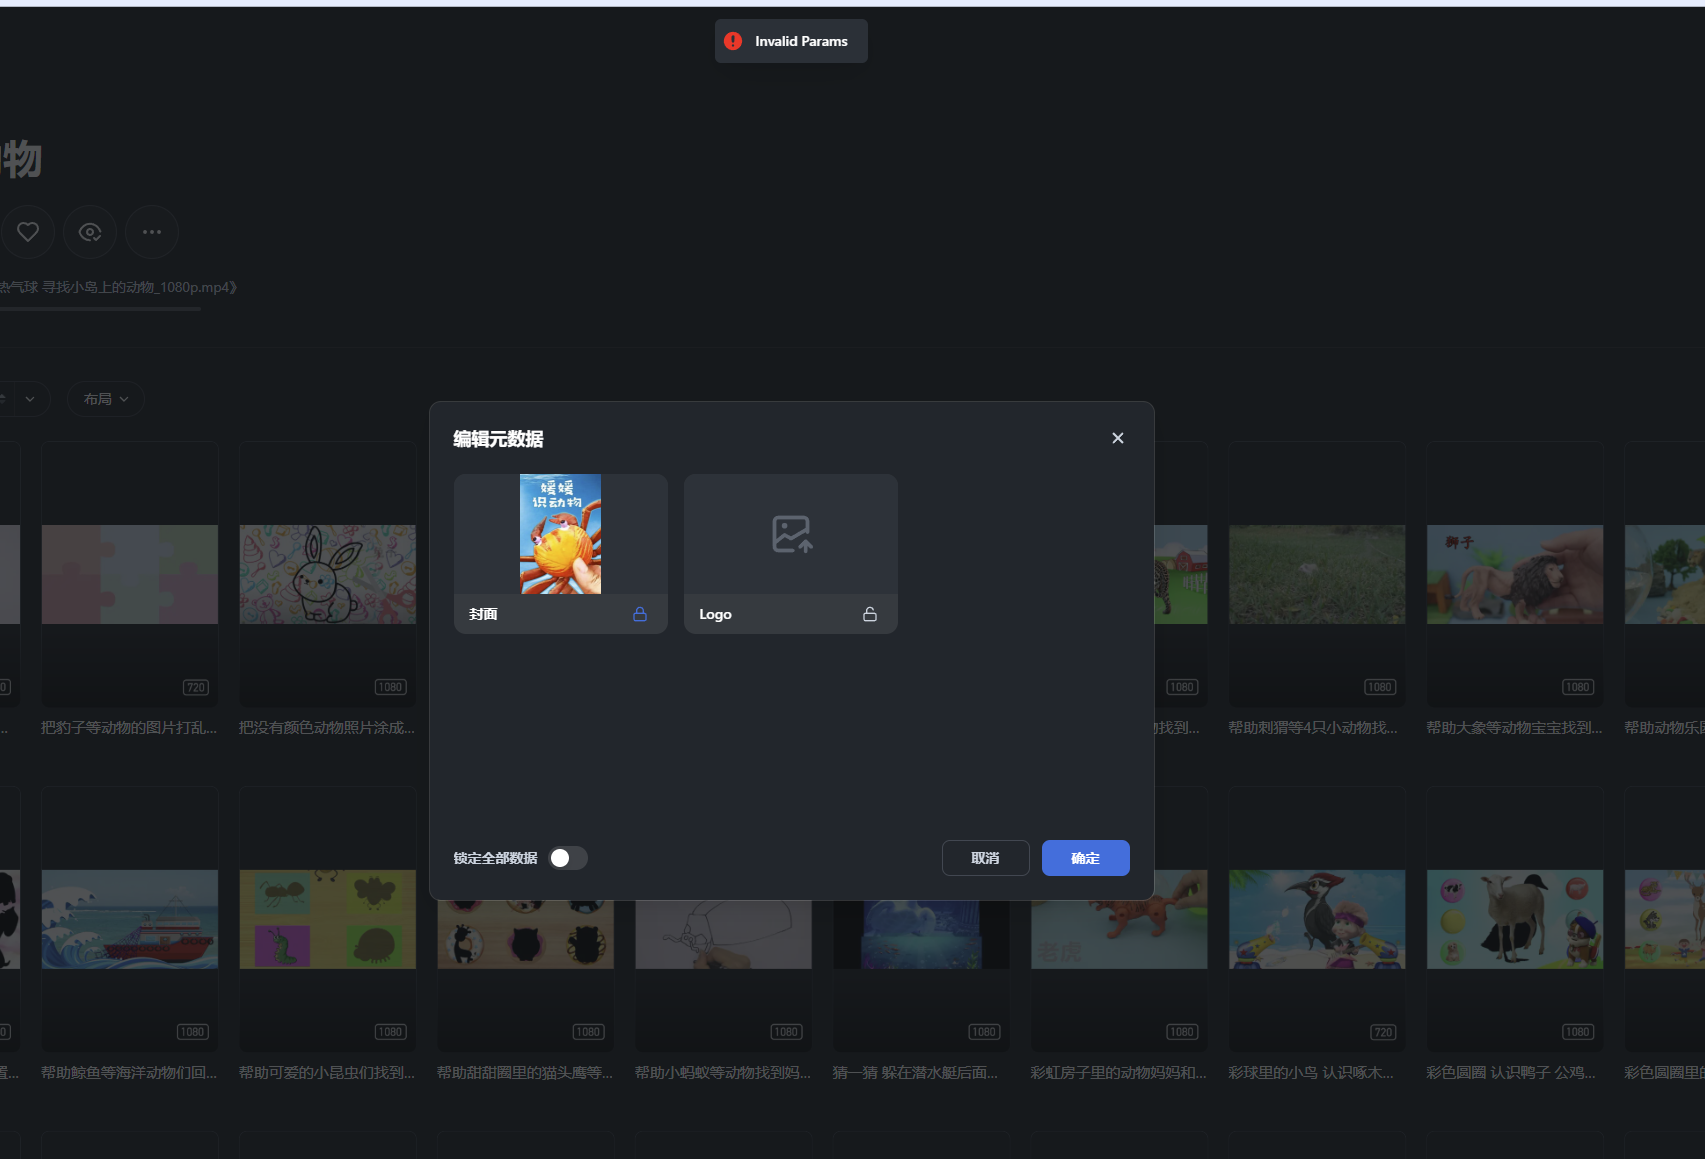Image resolution: width=1705 pixels, height=1159 pixels.
Task: Open title 猜一猜 躲在潜水艇后面...
Action: point(915,1073)
